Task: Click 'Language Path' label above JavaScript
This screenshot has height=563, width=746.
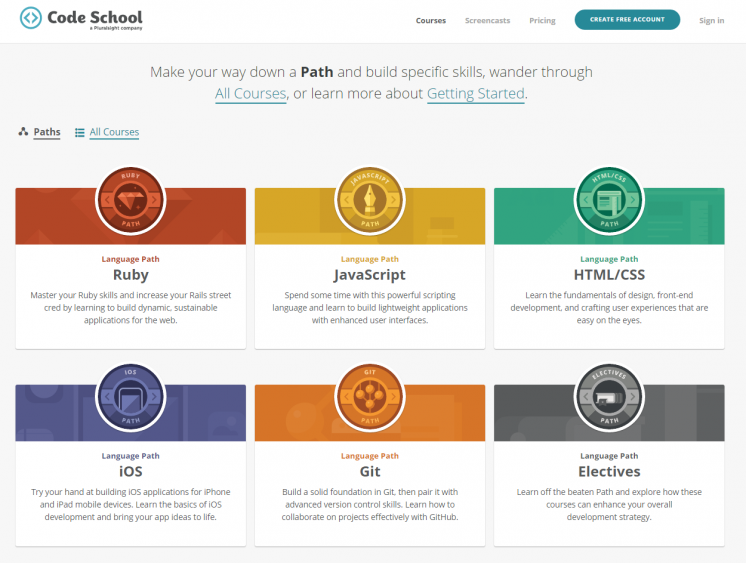Action: point(370,259)
